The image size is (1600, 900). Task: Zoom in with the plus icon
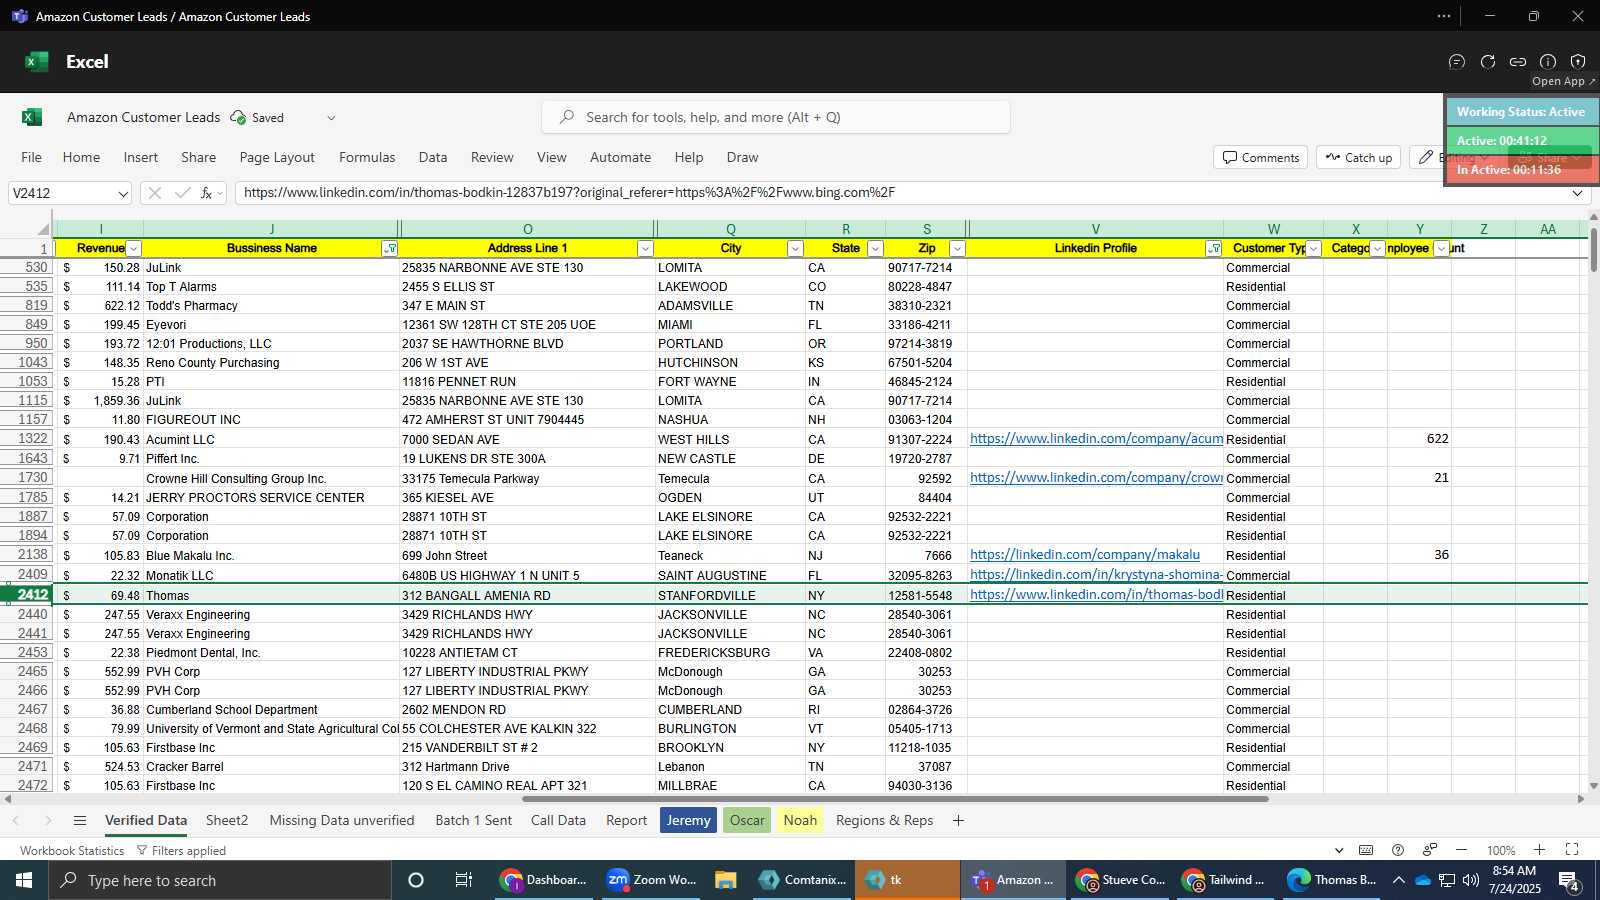pos(1539,850)
